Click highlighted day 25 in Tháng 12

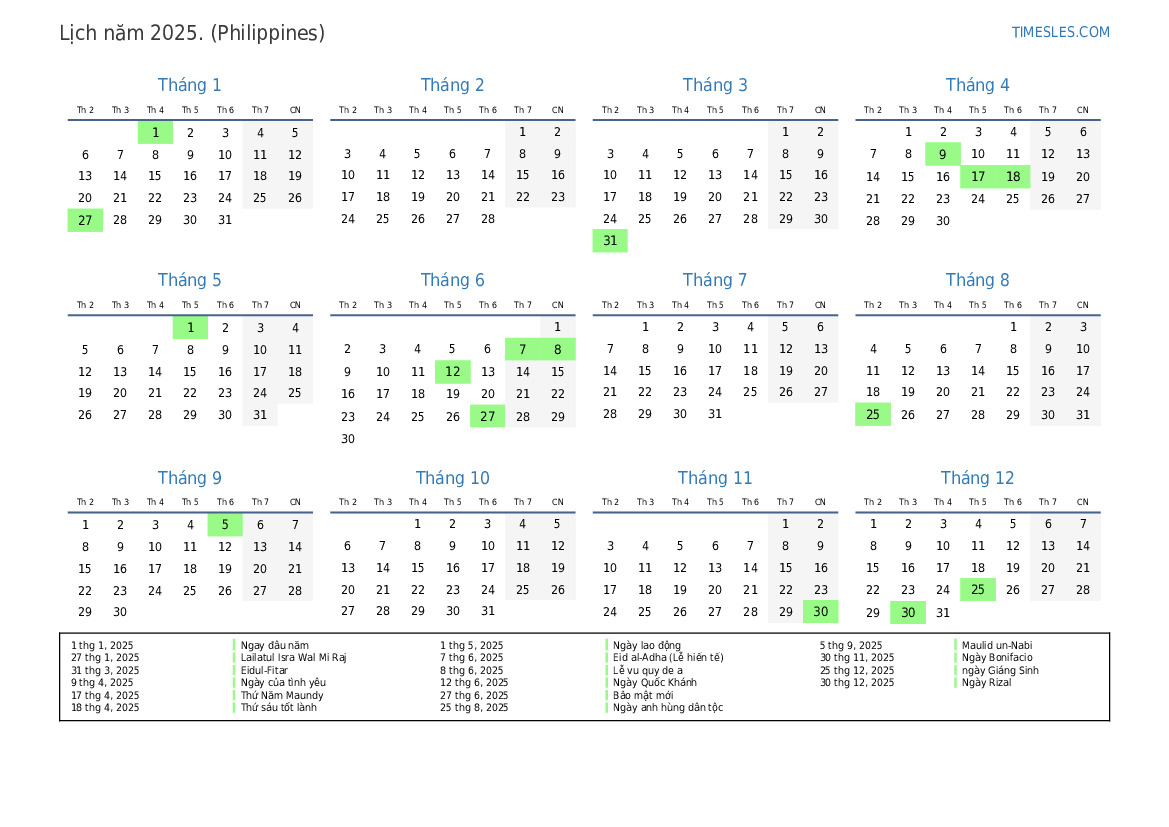pos(977,590)
